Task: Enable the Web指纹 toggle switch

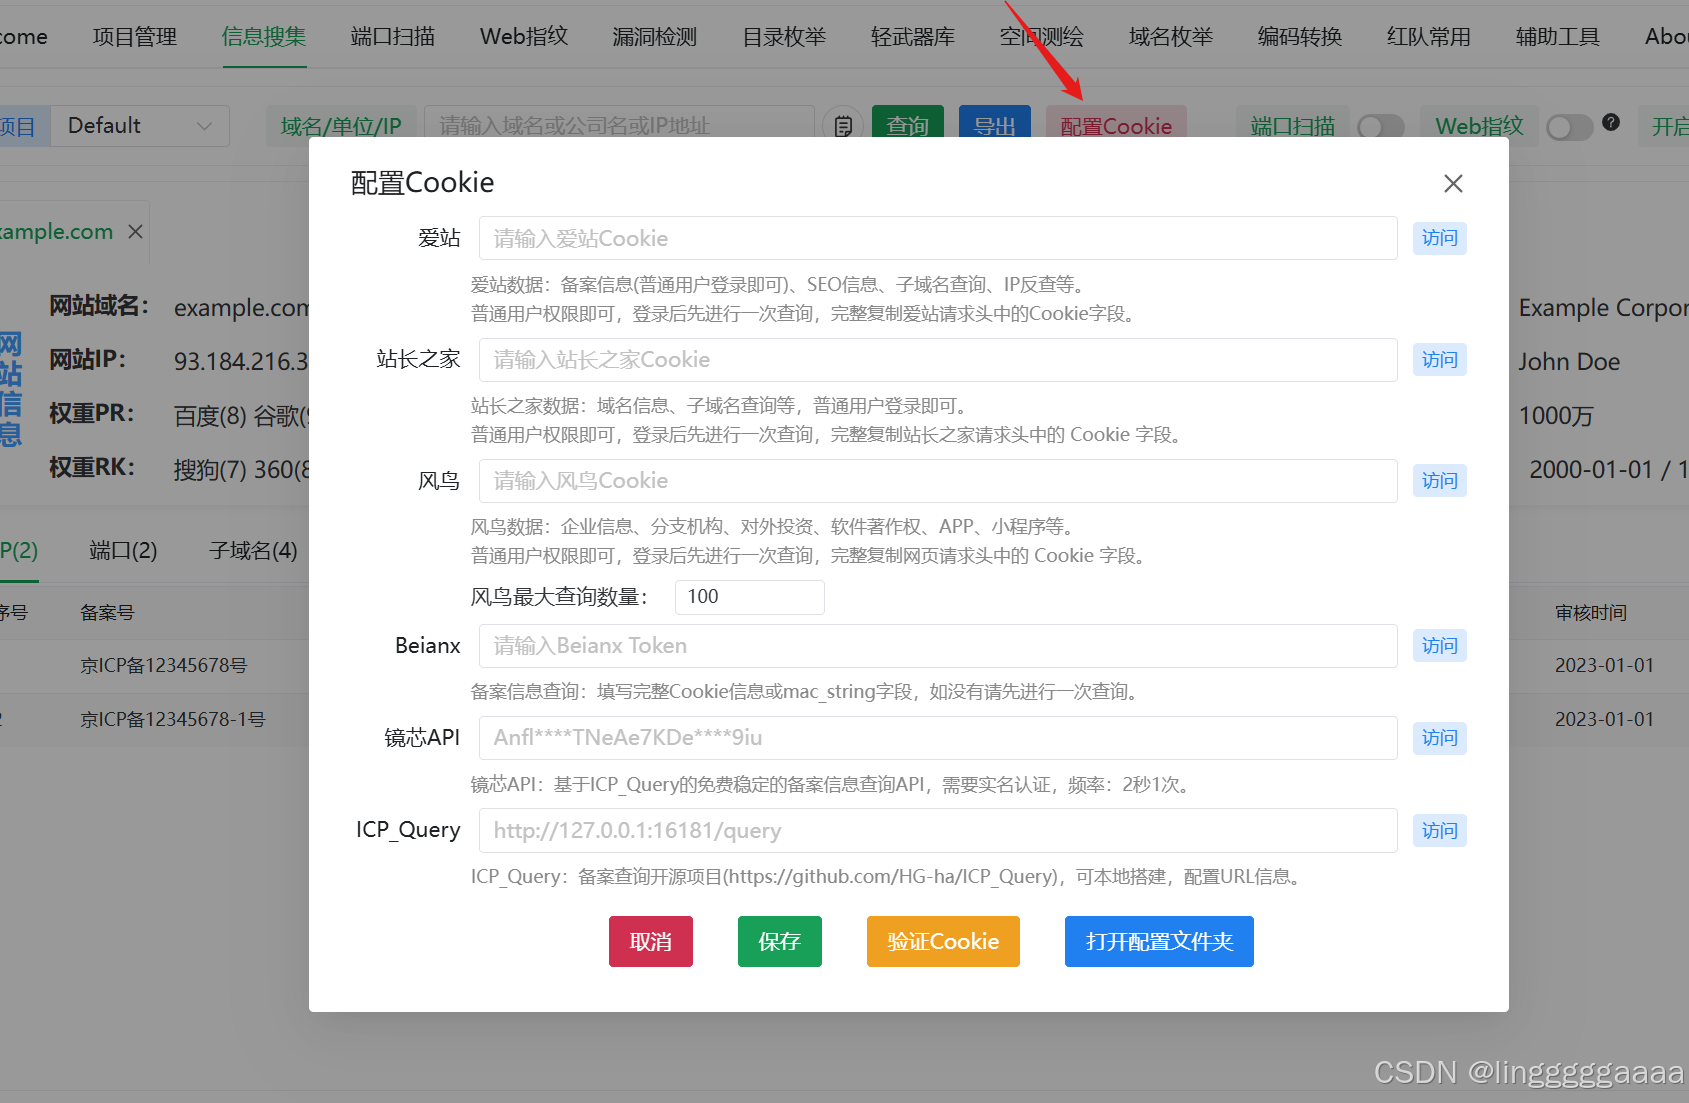Action: point(1568,127)
